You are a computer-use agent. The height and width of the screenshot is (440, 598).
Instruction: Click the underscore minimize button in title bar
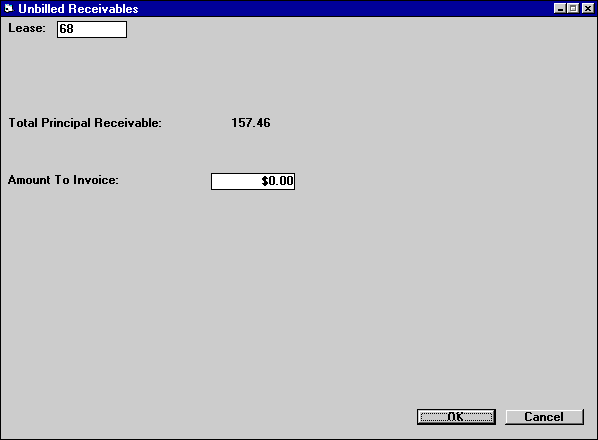tap(559, 8)
